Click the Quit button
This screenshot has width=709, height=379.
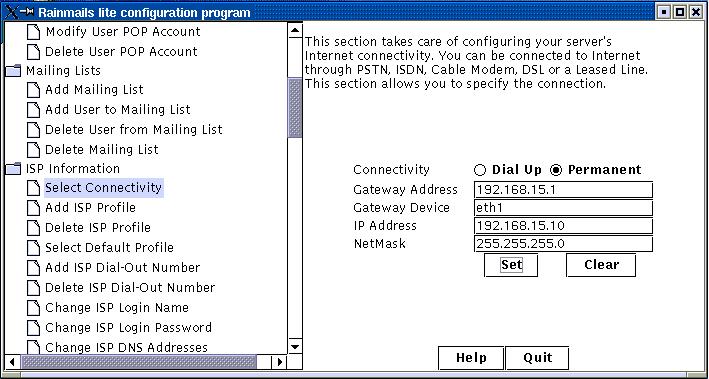tap(537, 358)
